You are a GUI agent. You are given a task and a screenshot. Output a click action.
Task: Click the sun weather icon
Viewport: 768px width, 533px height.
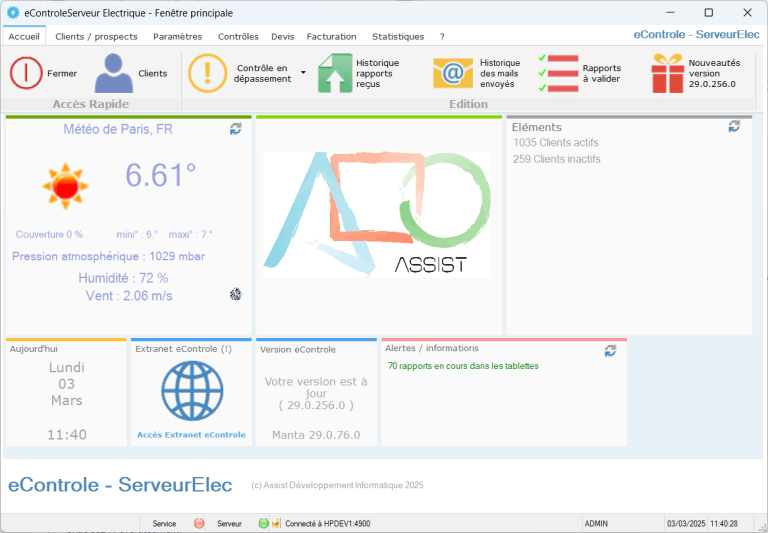tap(65, 186)
